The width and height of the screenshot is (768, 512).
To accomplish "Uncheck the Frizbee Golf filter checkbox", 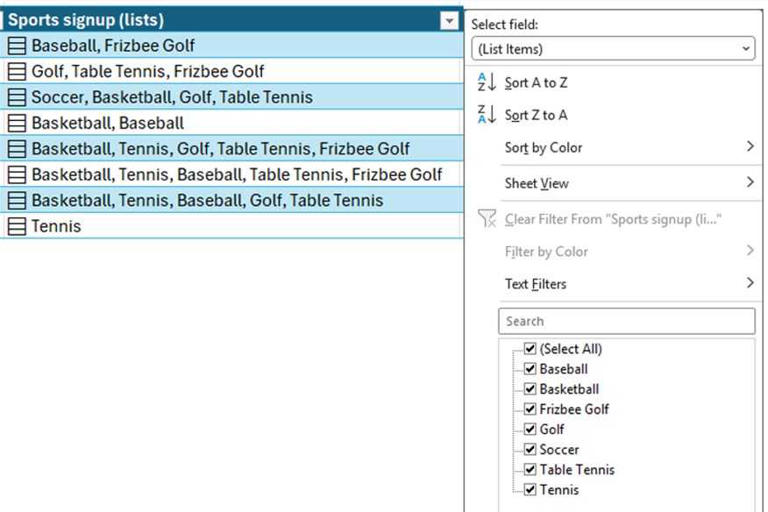I will pyautogui.click(x=529, y=409).
